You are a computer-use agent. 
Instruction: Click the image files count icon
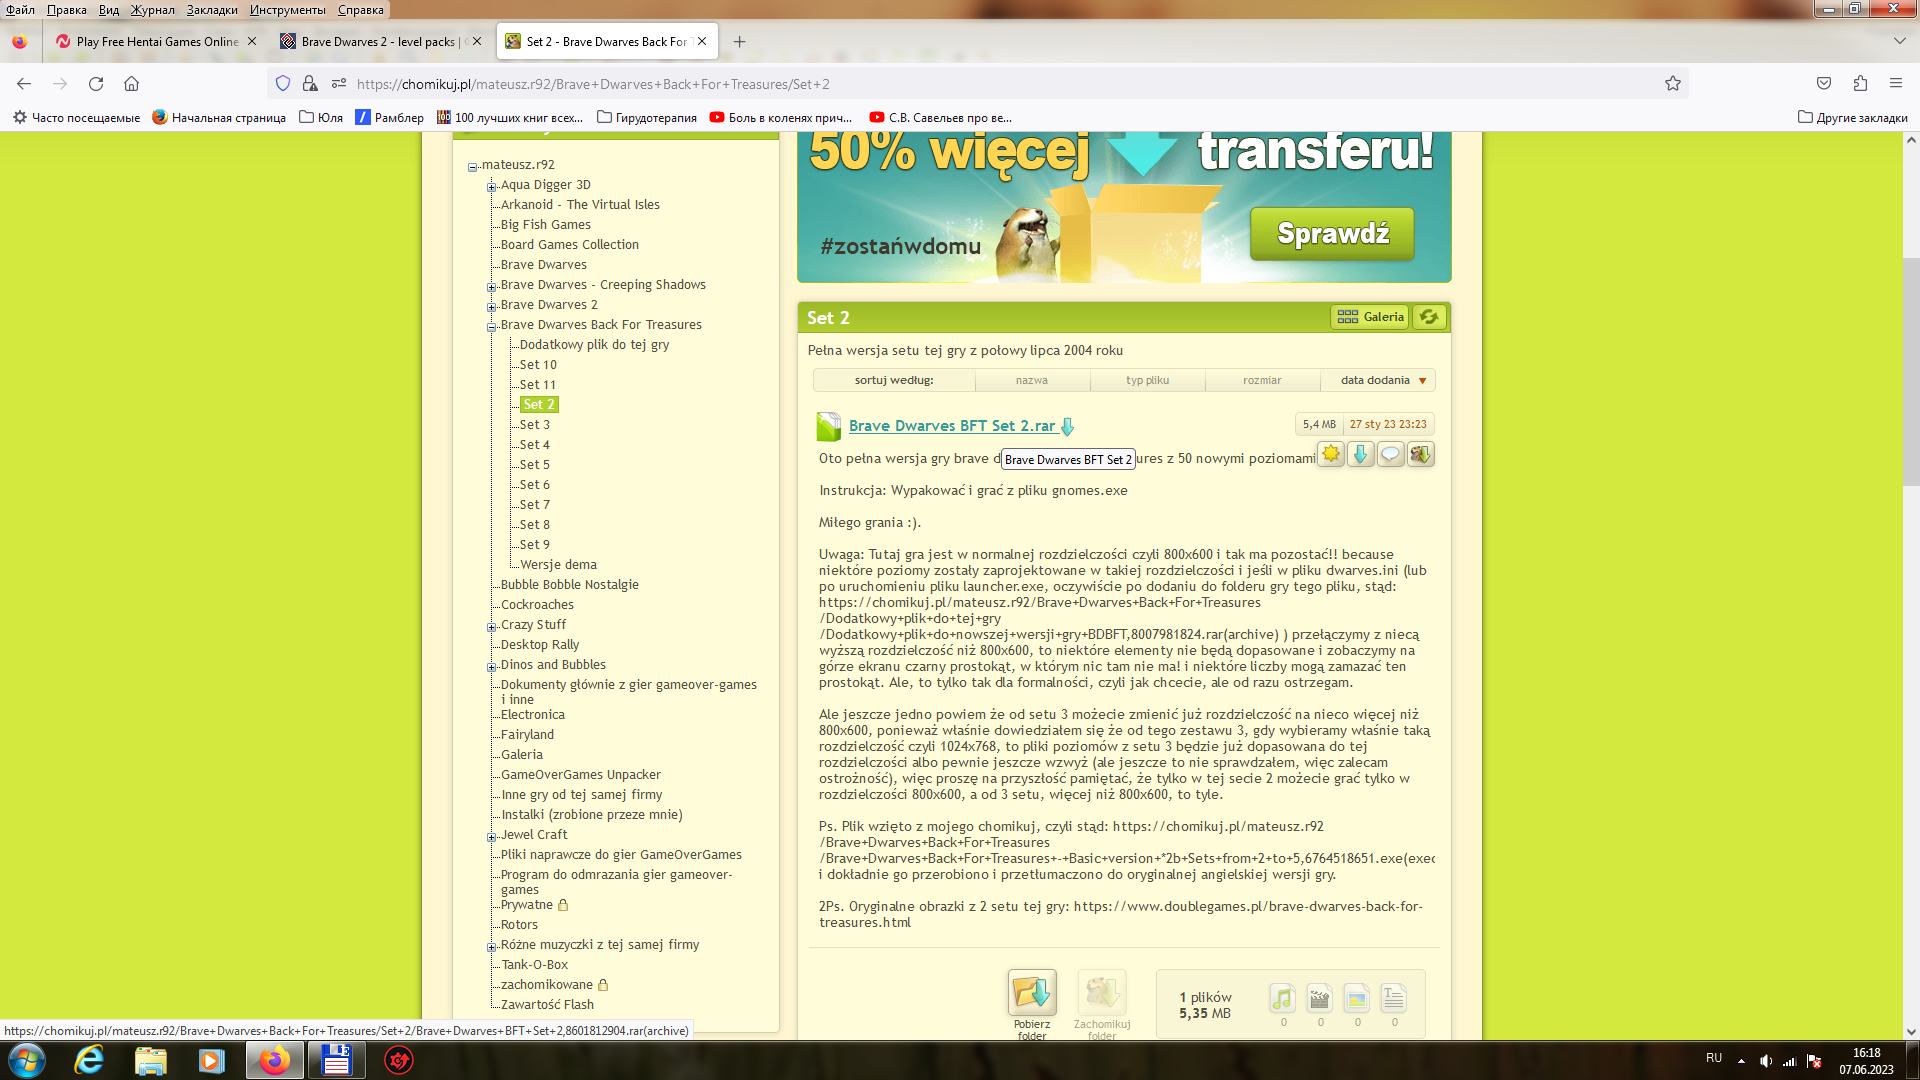[x=1357, y=998]
